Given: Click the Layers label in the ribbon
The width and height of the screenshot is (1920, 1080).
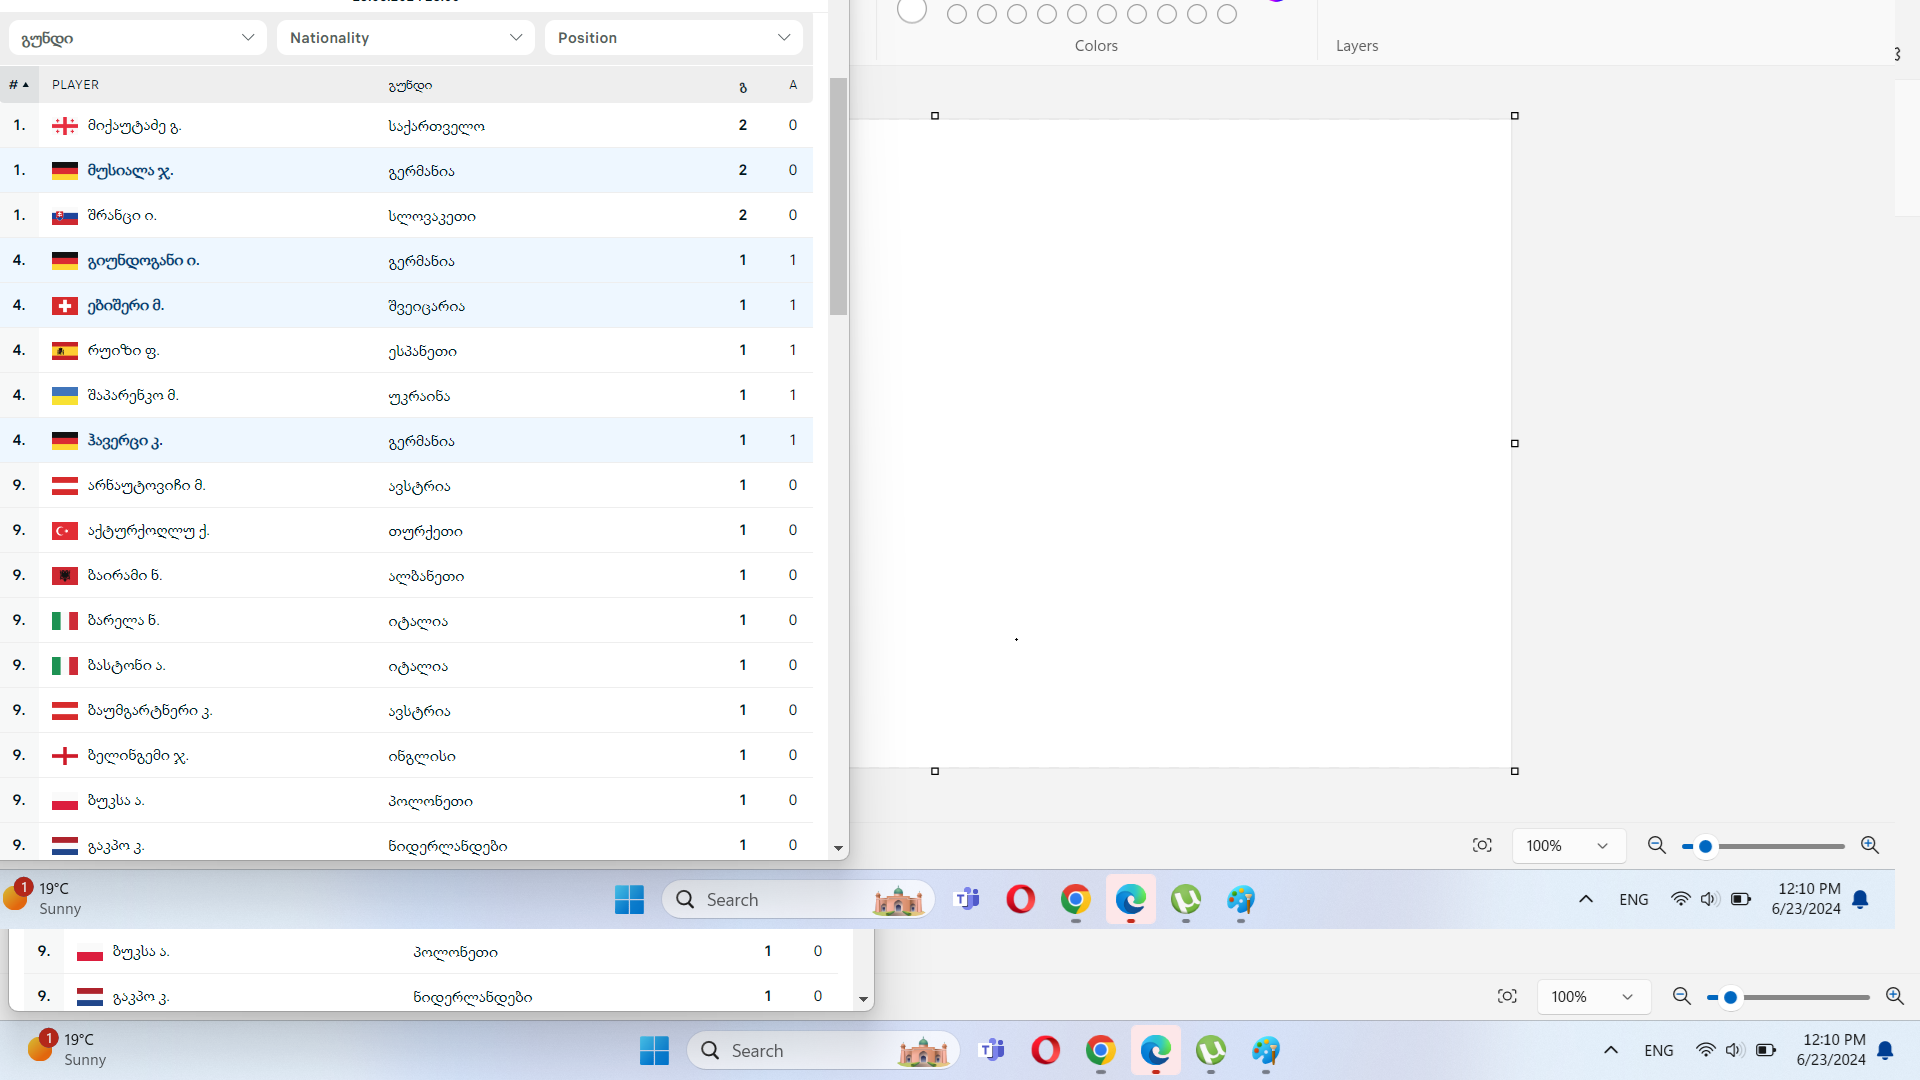Looking at the screenshot, I should pos(1356,46).
